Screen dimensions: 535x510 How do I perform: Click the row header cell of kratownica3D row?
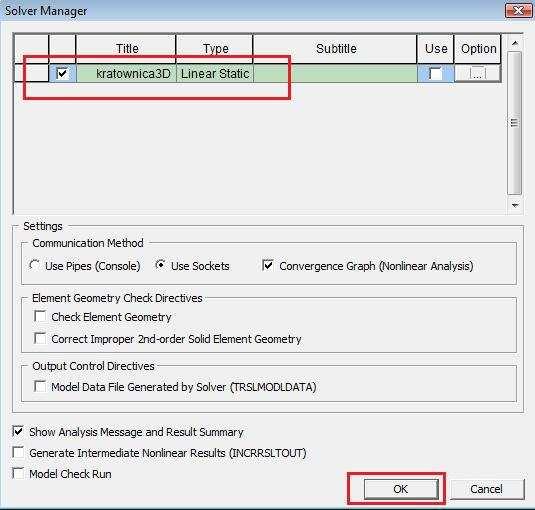[31, 73]
